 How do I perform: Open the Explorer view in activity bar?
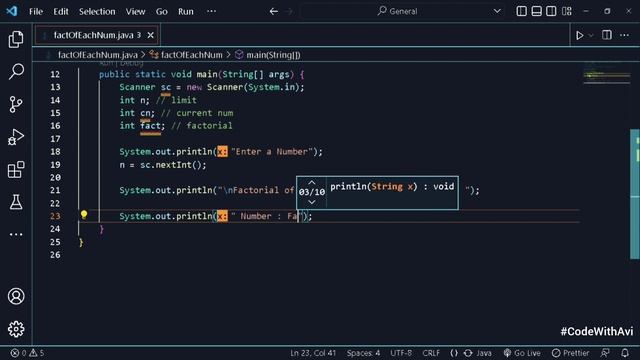(x=16, y=39)
